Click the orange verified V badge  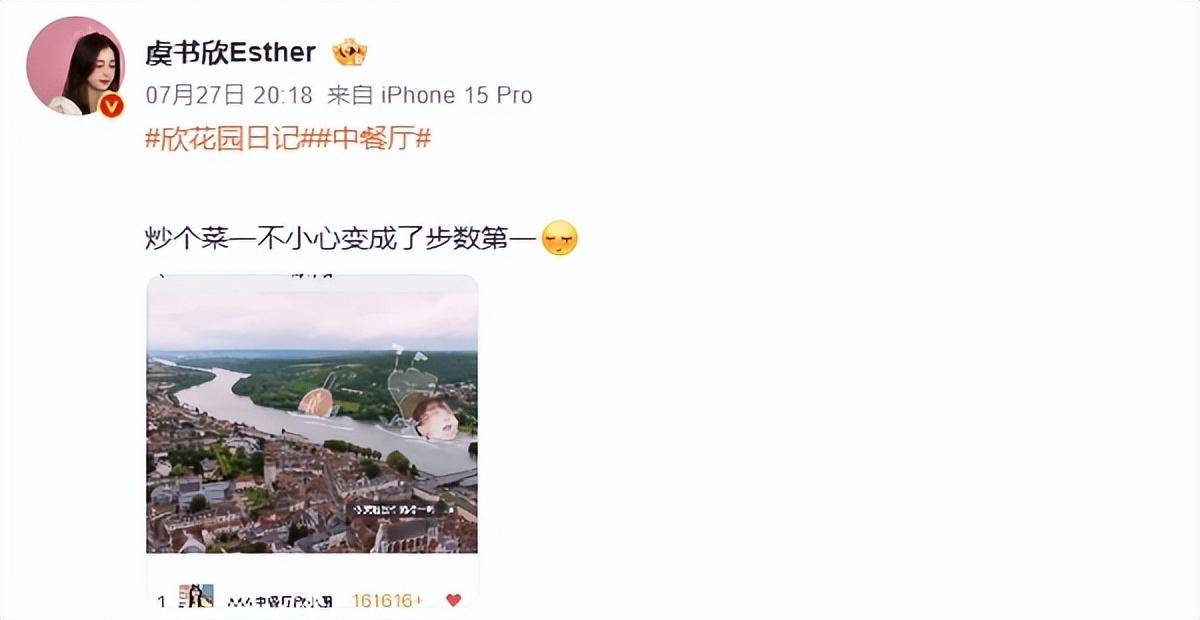point(111,105)
